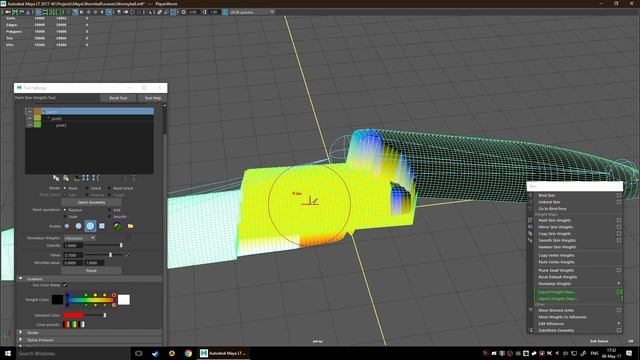
Task: Click the black Weight Color swatch
Action: point(58,300)
